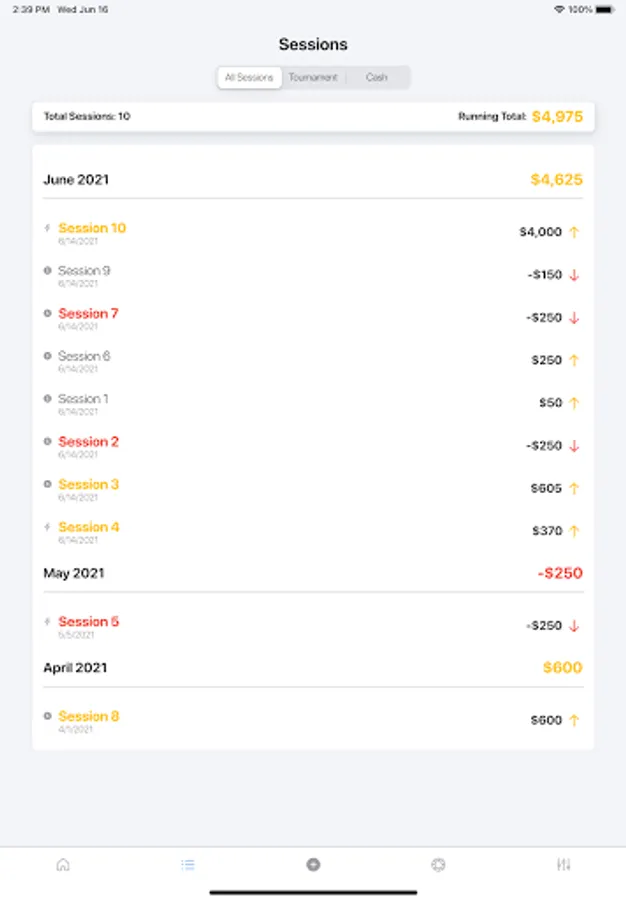Screen dimensions: 626x900
Task: Tap the Running Total $4,975 value
Action: (x=557, y=117)
